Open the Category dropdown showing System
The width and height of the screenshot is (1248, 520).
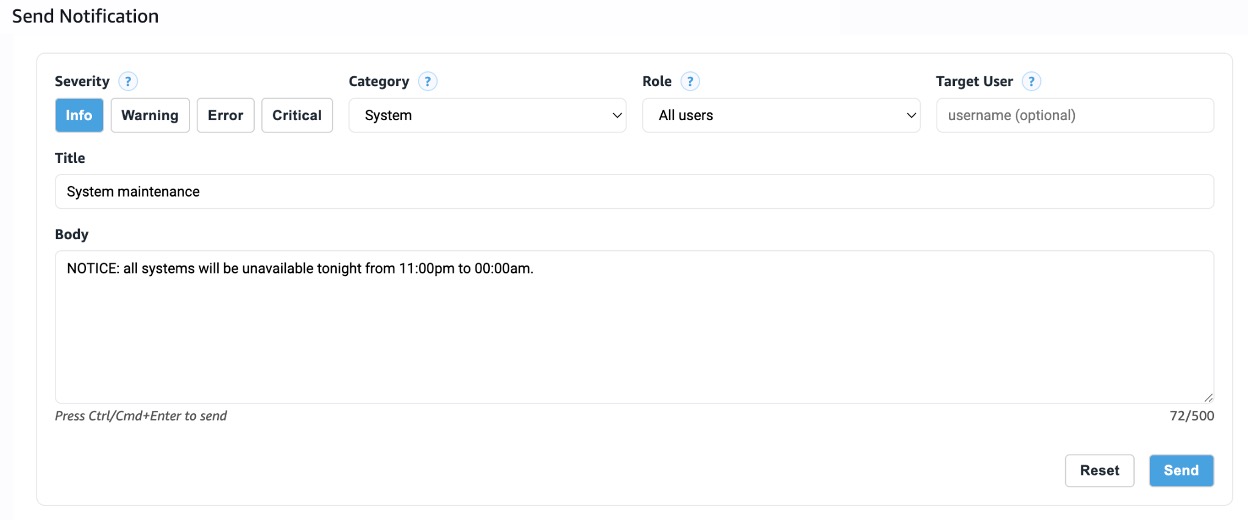tap(487, 115)
